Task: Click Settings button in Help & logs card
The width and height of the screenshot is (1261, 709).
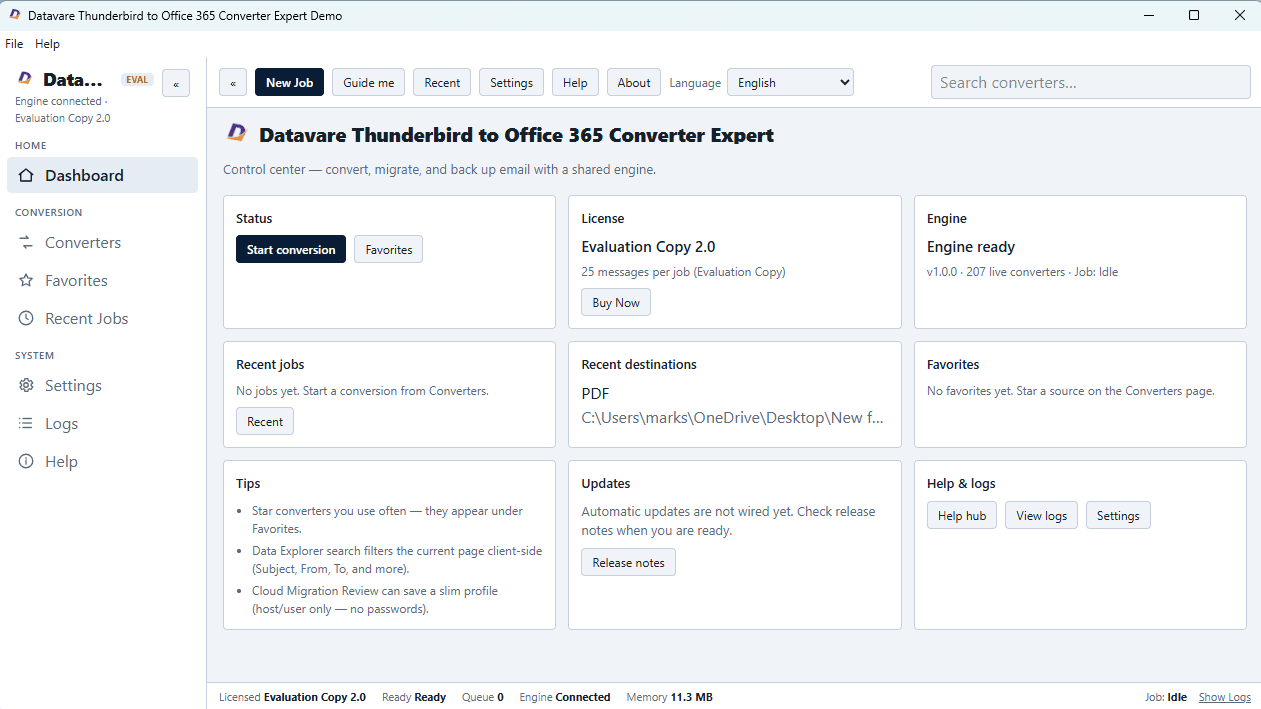Action: tap(1118, 515)
